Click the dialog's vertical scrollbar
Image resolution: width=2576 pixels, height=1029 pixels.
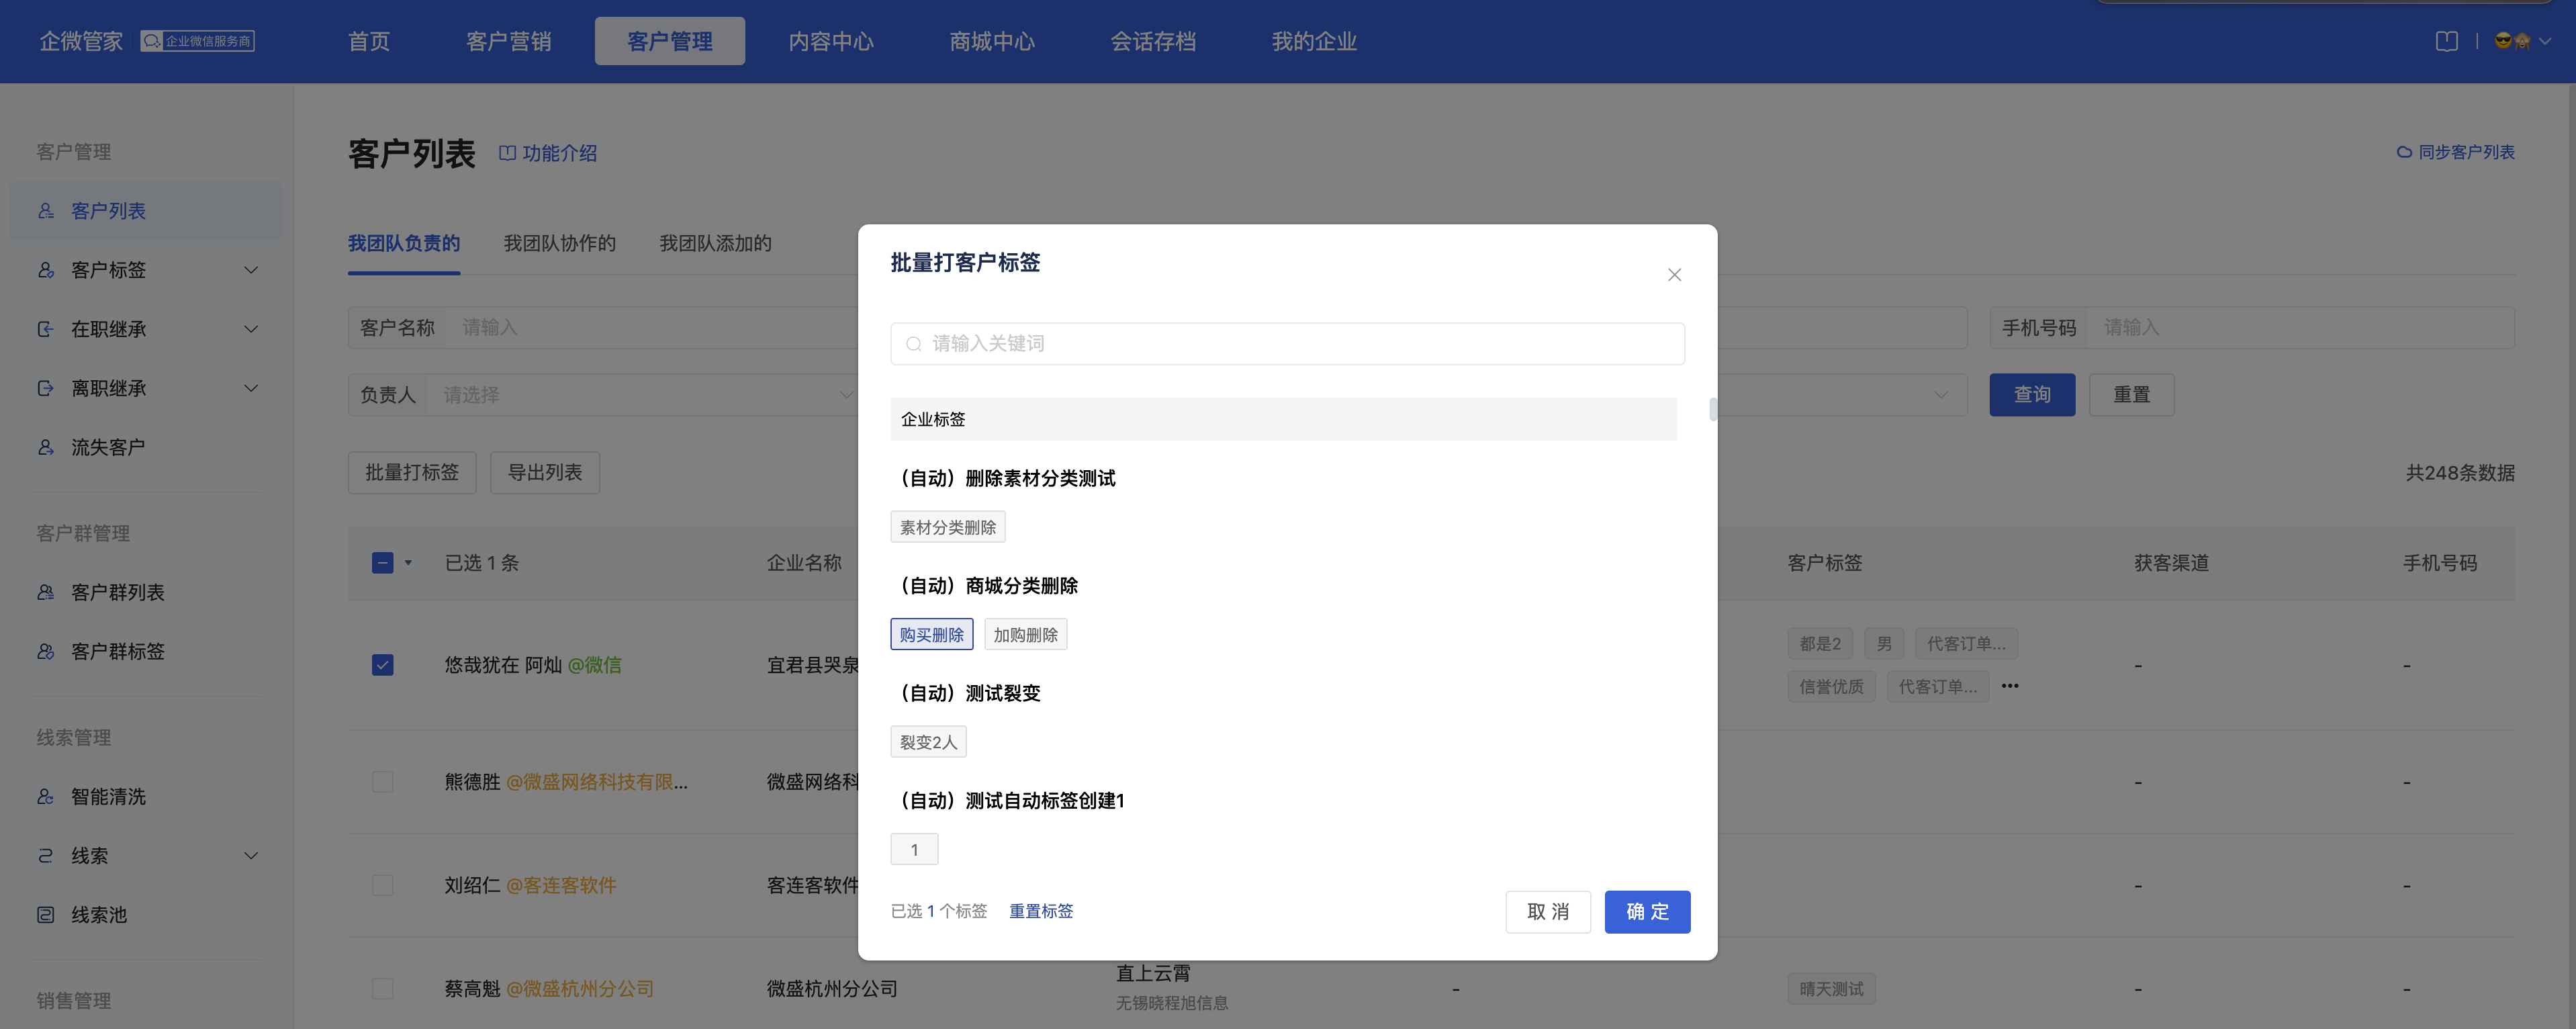click(x=1712, y=410)
